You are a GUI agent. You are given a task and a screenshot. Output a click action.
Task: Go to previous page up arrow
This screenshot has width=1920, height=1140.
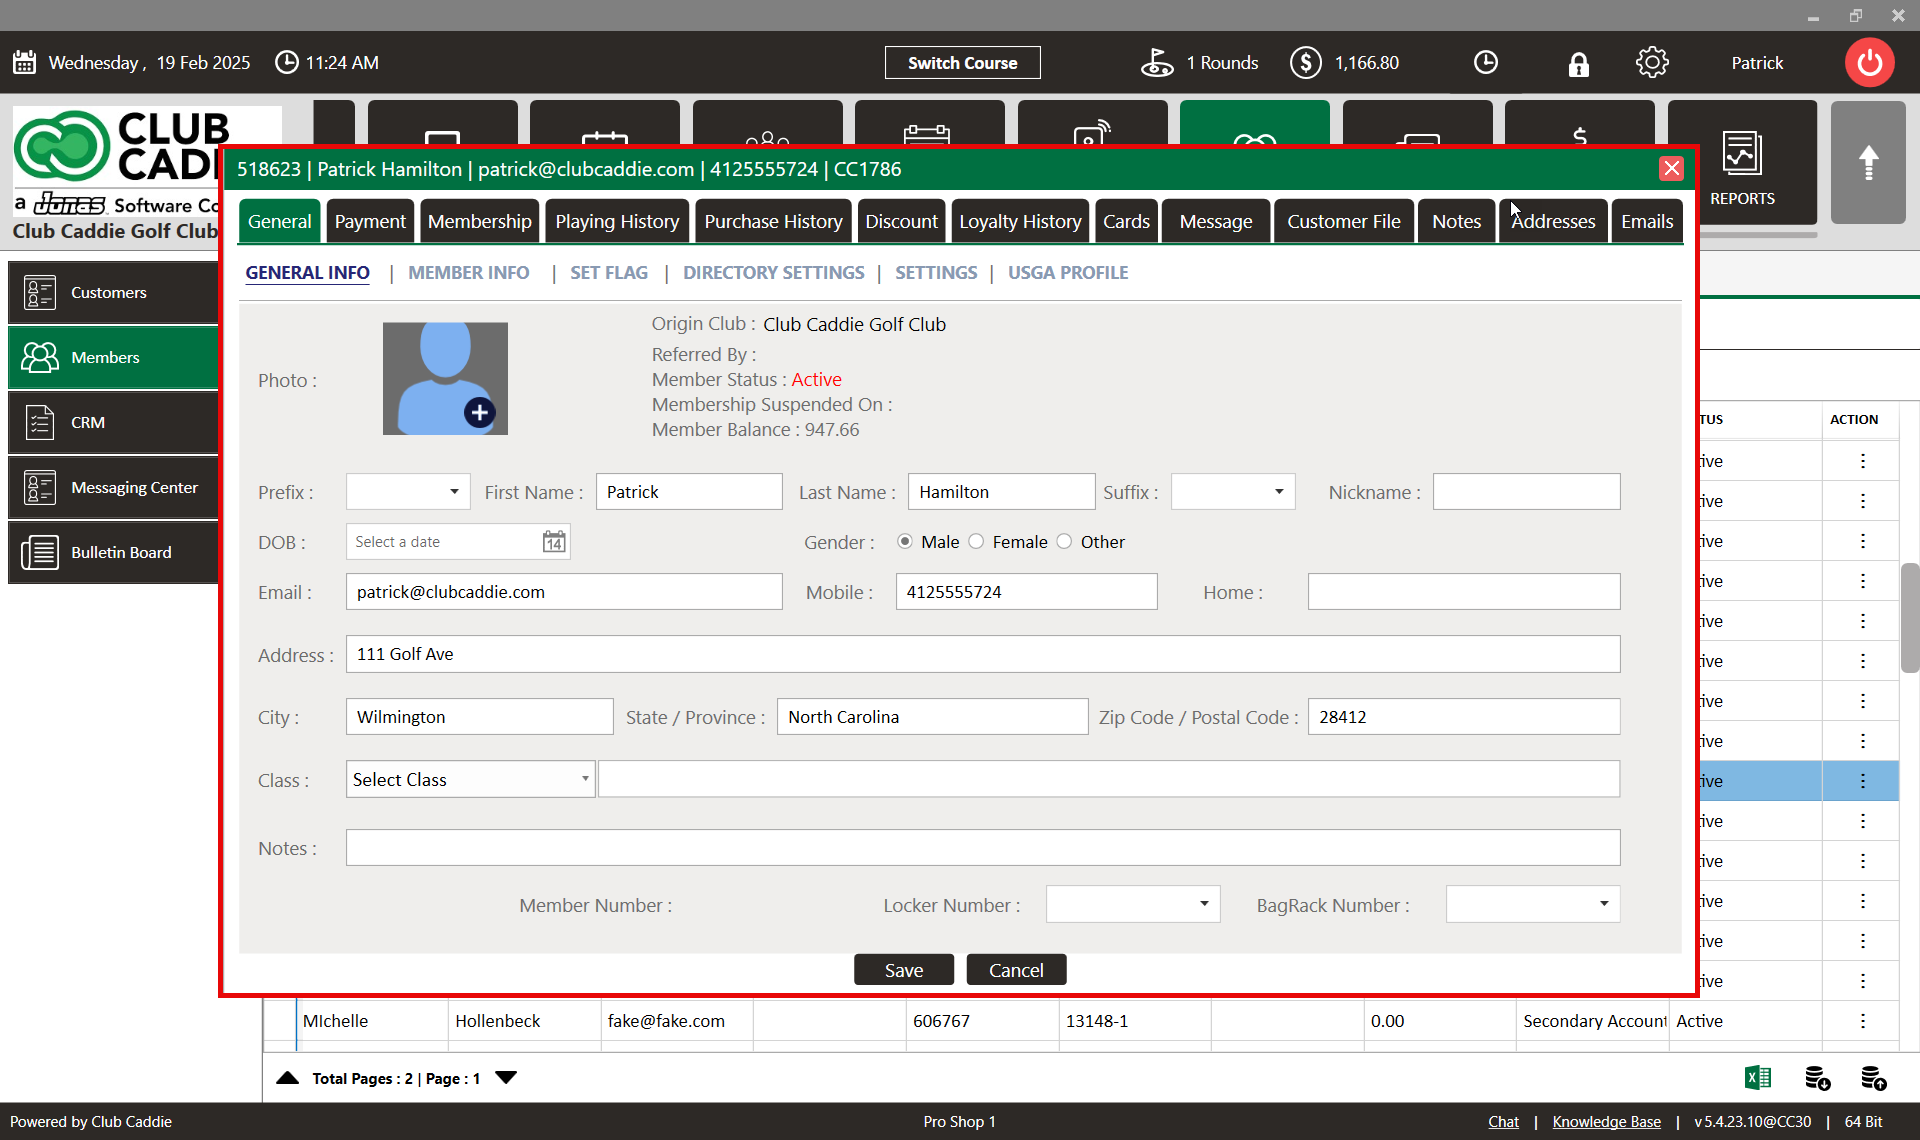[287, 1077]
